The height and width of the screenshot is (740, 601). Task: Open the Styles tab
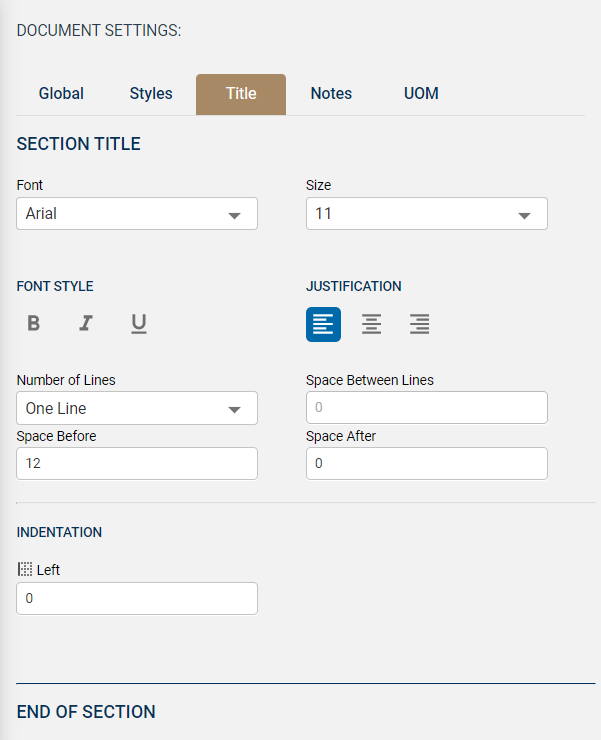point(151,94)
